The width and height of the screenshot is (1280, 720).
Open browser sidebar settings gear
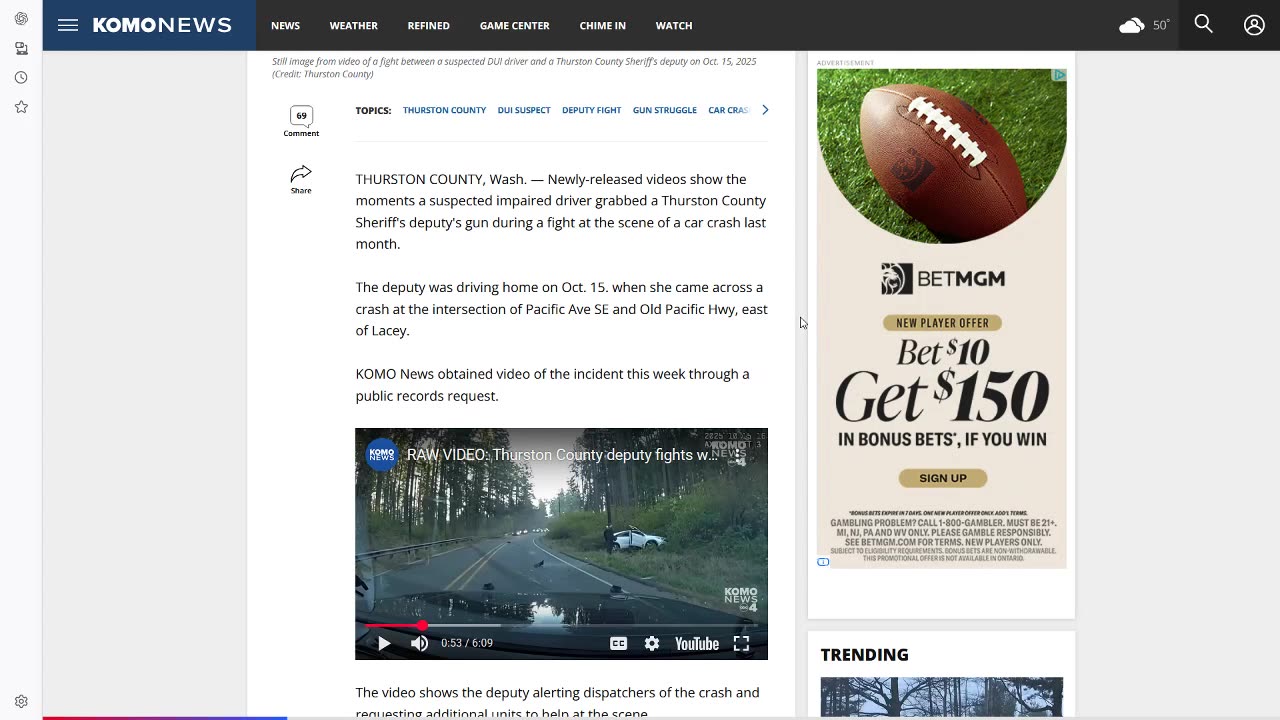[x=21, y=702]
